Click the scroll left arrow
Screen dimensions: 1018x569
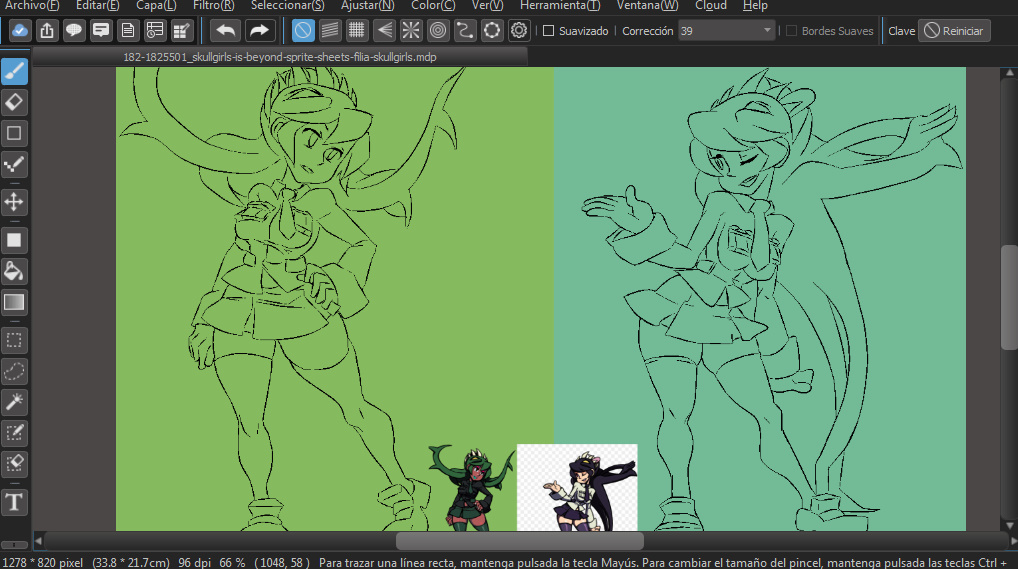[38, 540]
